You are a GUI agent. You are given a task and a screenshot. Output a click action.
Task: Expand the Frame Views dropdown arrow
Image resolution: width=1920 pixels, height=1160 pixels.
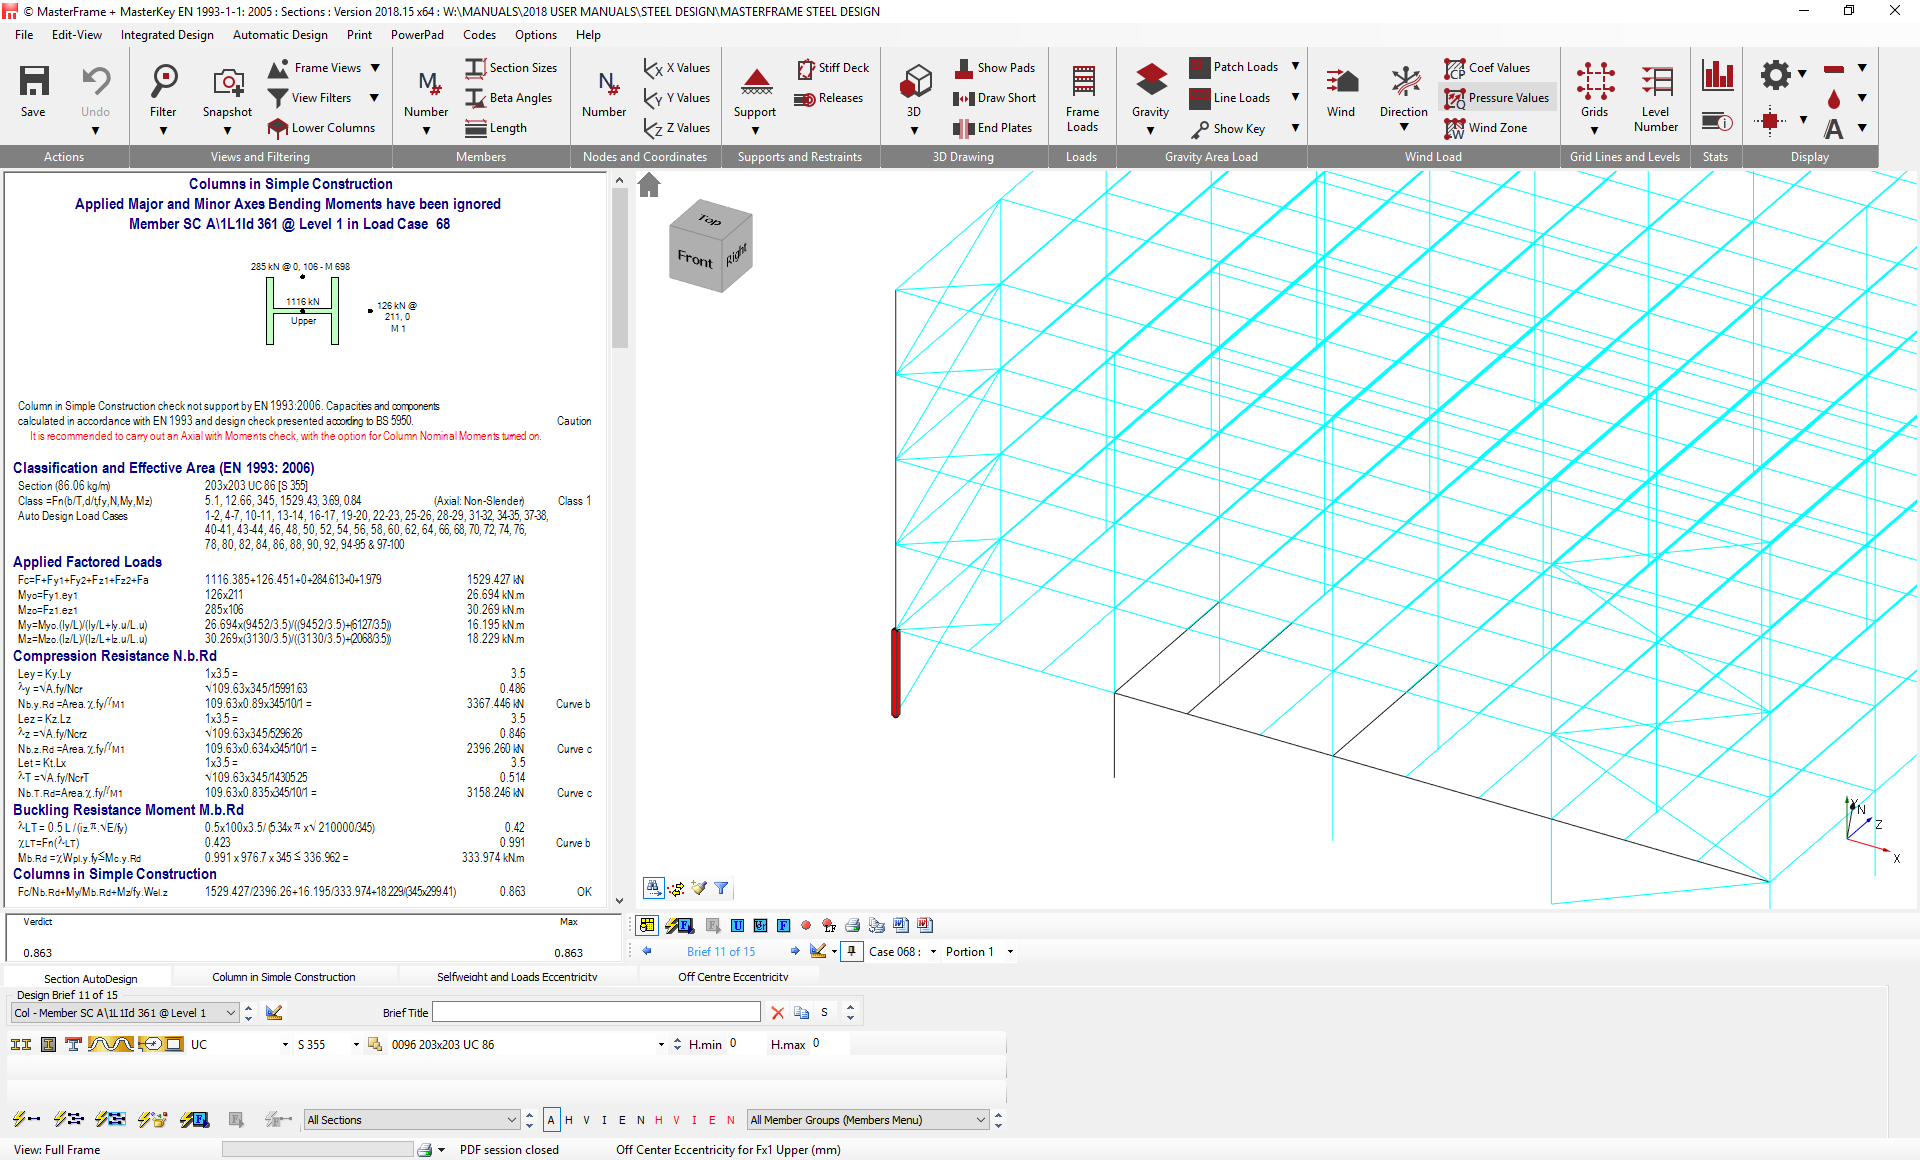(x=375, y=68)
